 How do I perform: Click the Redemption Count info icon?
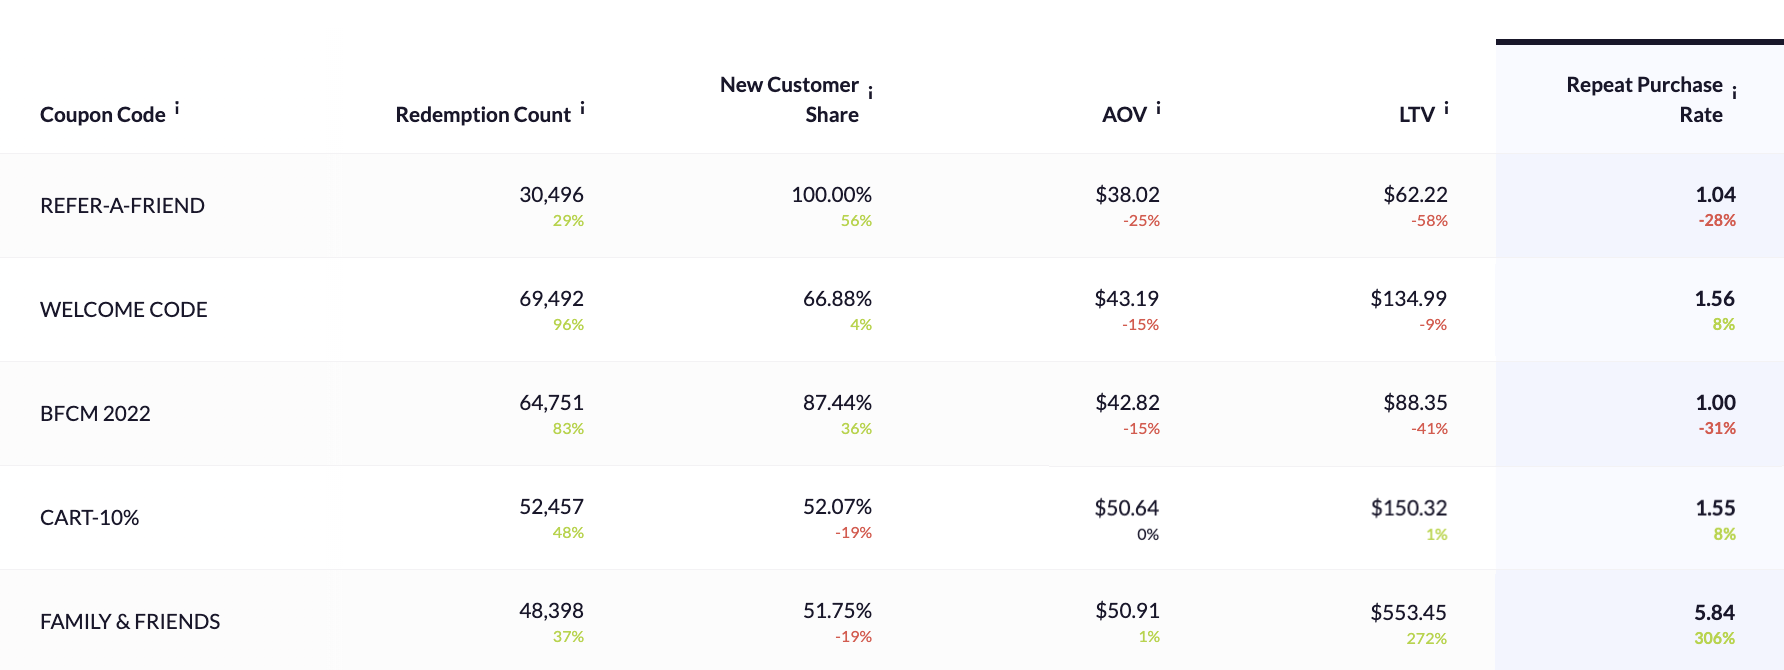tap(582, 108)
